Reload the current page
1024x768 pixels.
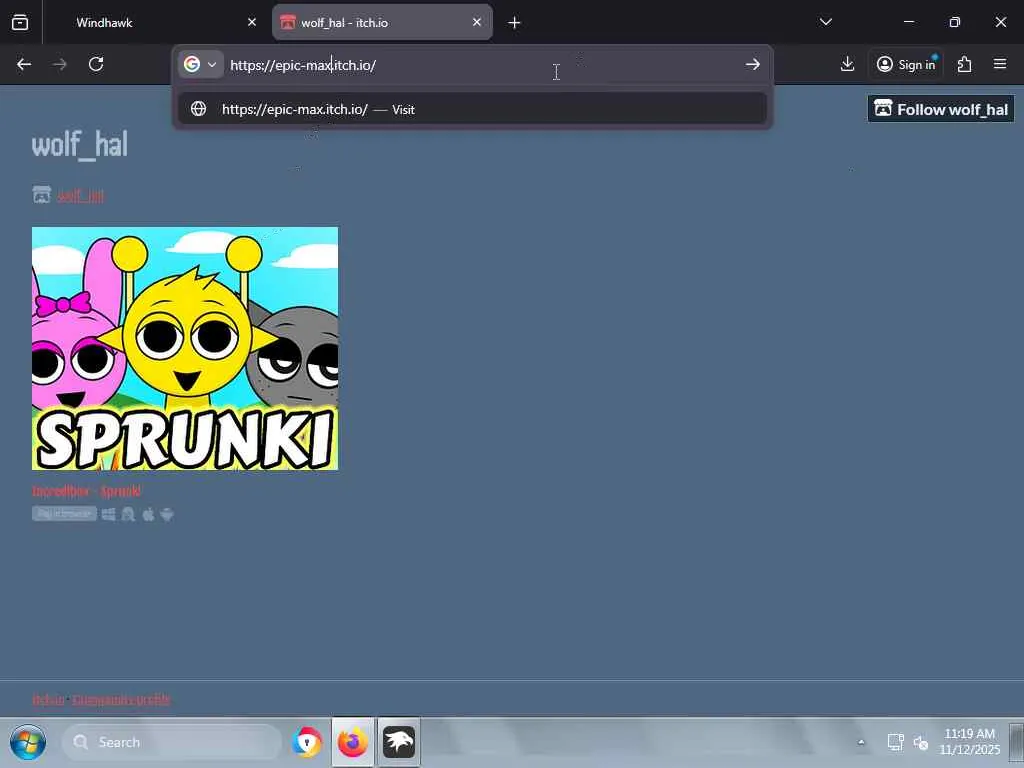[x=96, y=64]
